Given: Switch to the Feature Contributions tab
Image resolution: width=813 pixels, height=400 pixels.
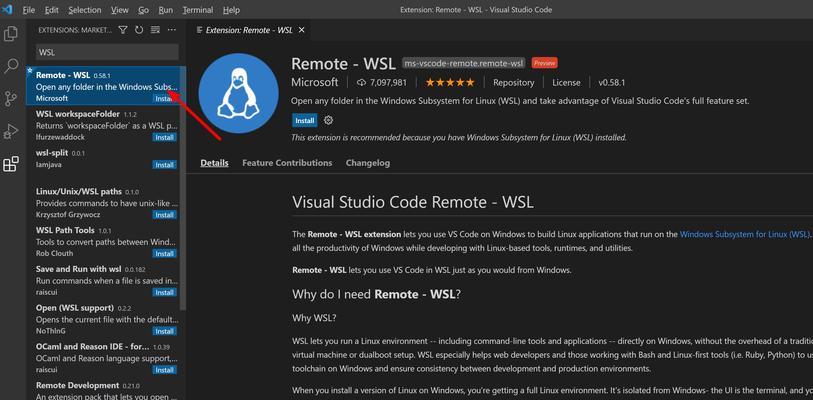Looking at the screenshot, I should click(287, 163).
